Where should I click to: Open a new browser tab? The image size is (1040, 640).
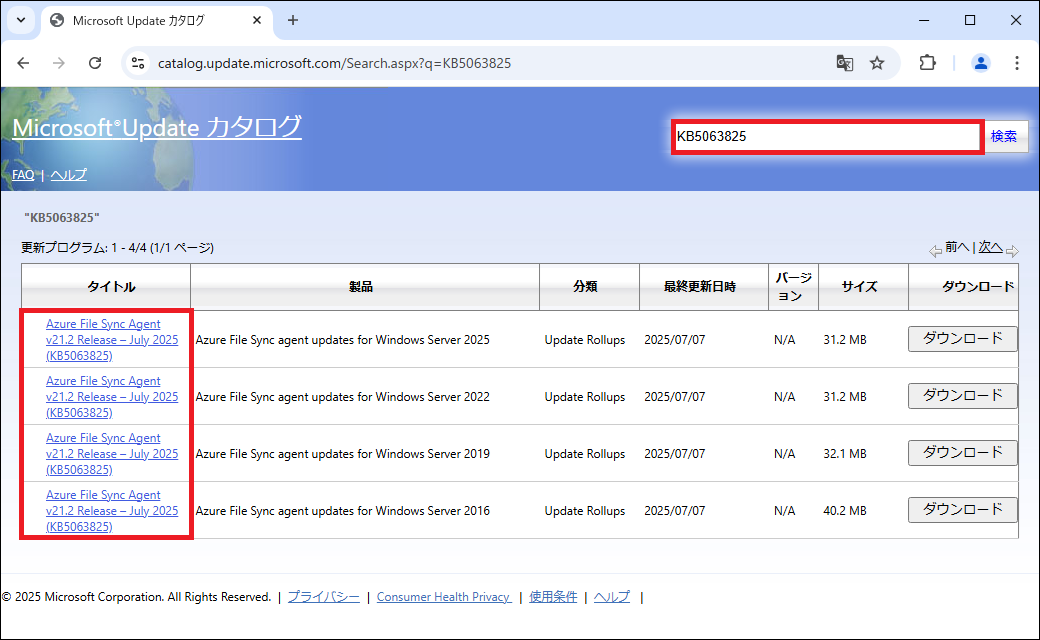(x=292, y=20)
